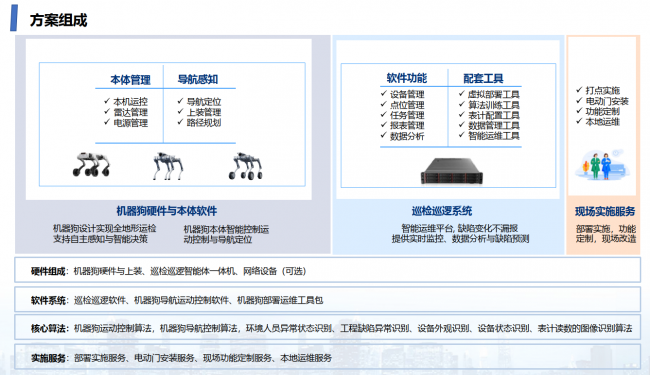This screenshot has width=650, height=375.
Task: Click the description 部署实施, 功能定制, 现场改造
Action: coord(606,234)
